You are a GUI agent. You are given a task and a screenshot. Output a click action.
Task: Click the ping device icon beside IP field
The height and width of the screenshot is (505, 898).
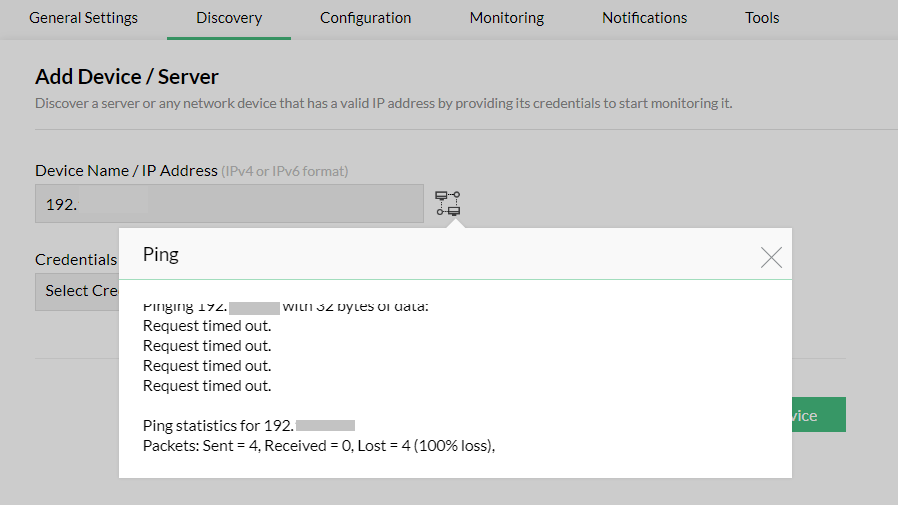point(447,203)
